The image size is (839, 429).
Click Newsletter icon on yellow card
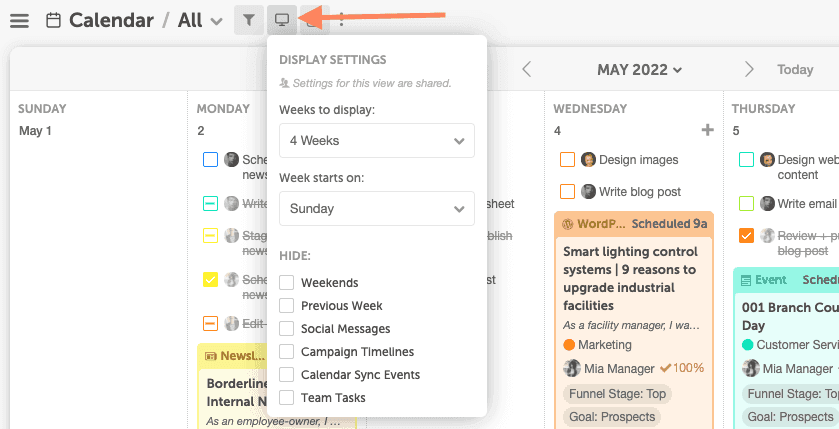(x=211, y=356)
